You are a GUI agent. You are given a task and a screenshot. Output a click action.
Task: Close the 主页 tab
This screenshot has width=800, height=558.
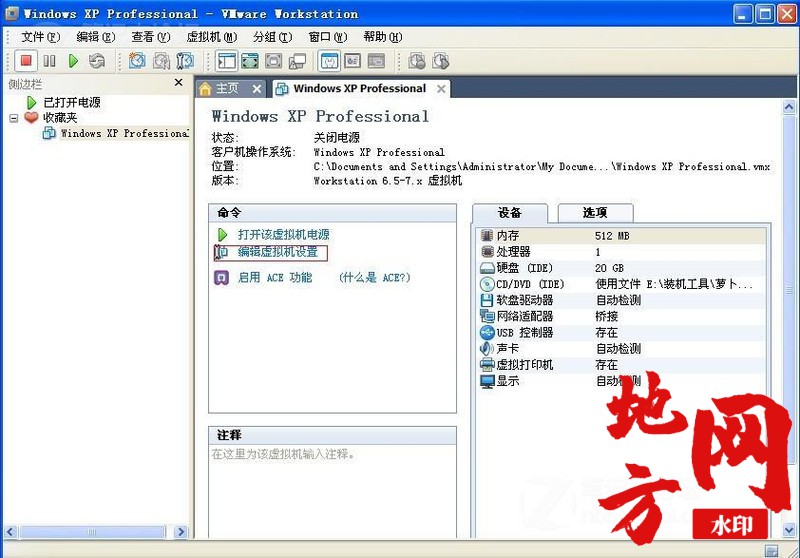[x=257, y=89]
